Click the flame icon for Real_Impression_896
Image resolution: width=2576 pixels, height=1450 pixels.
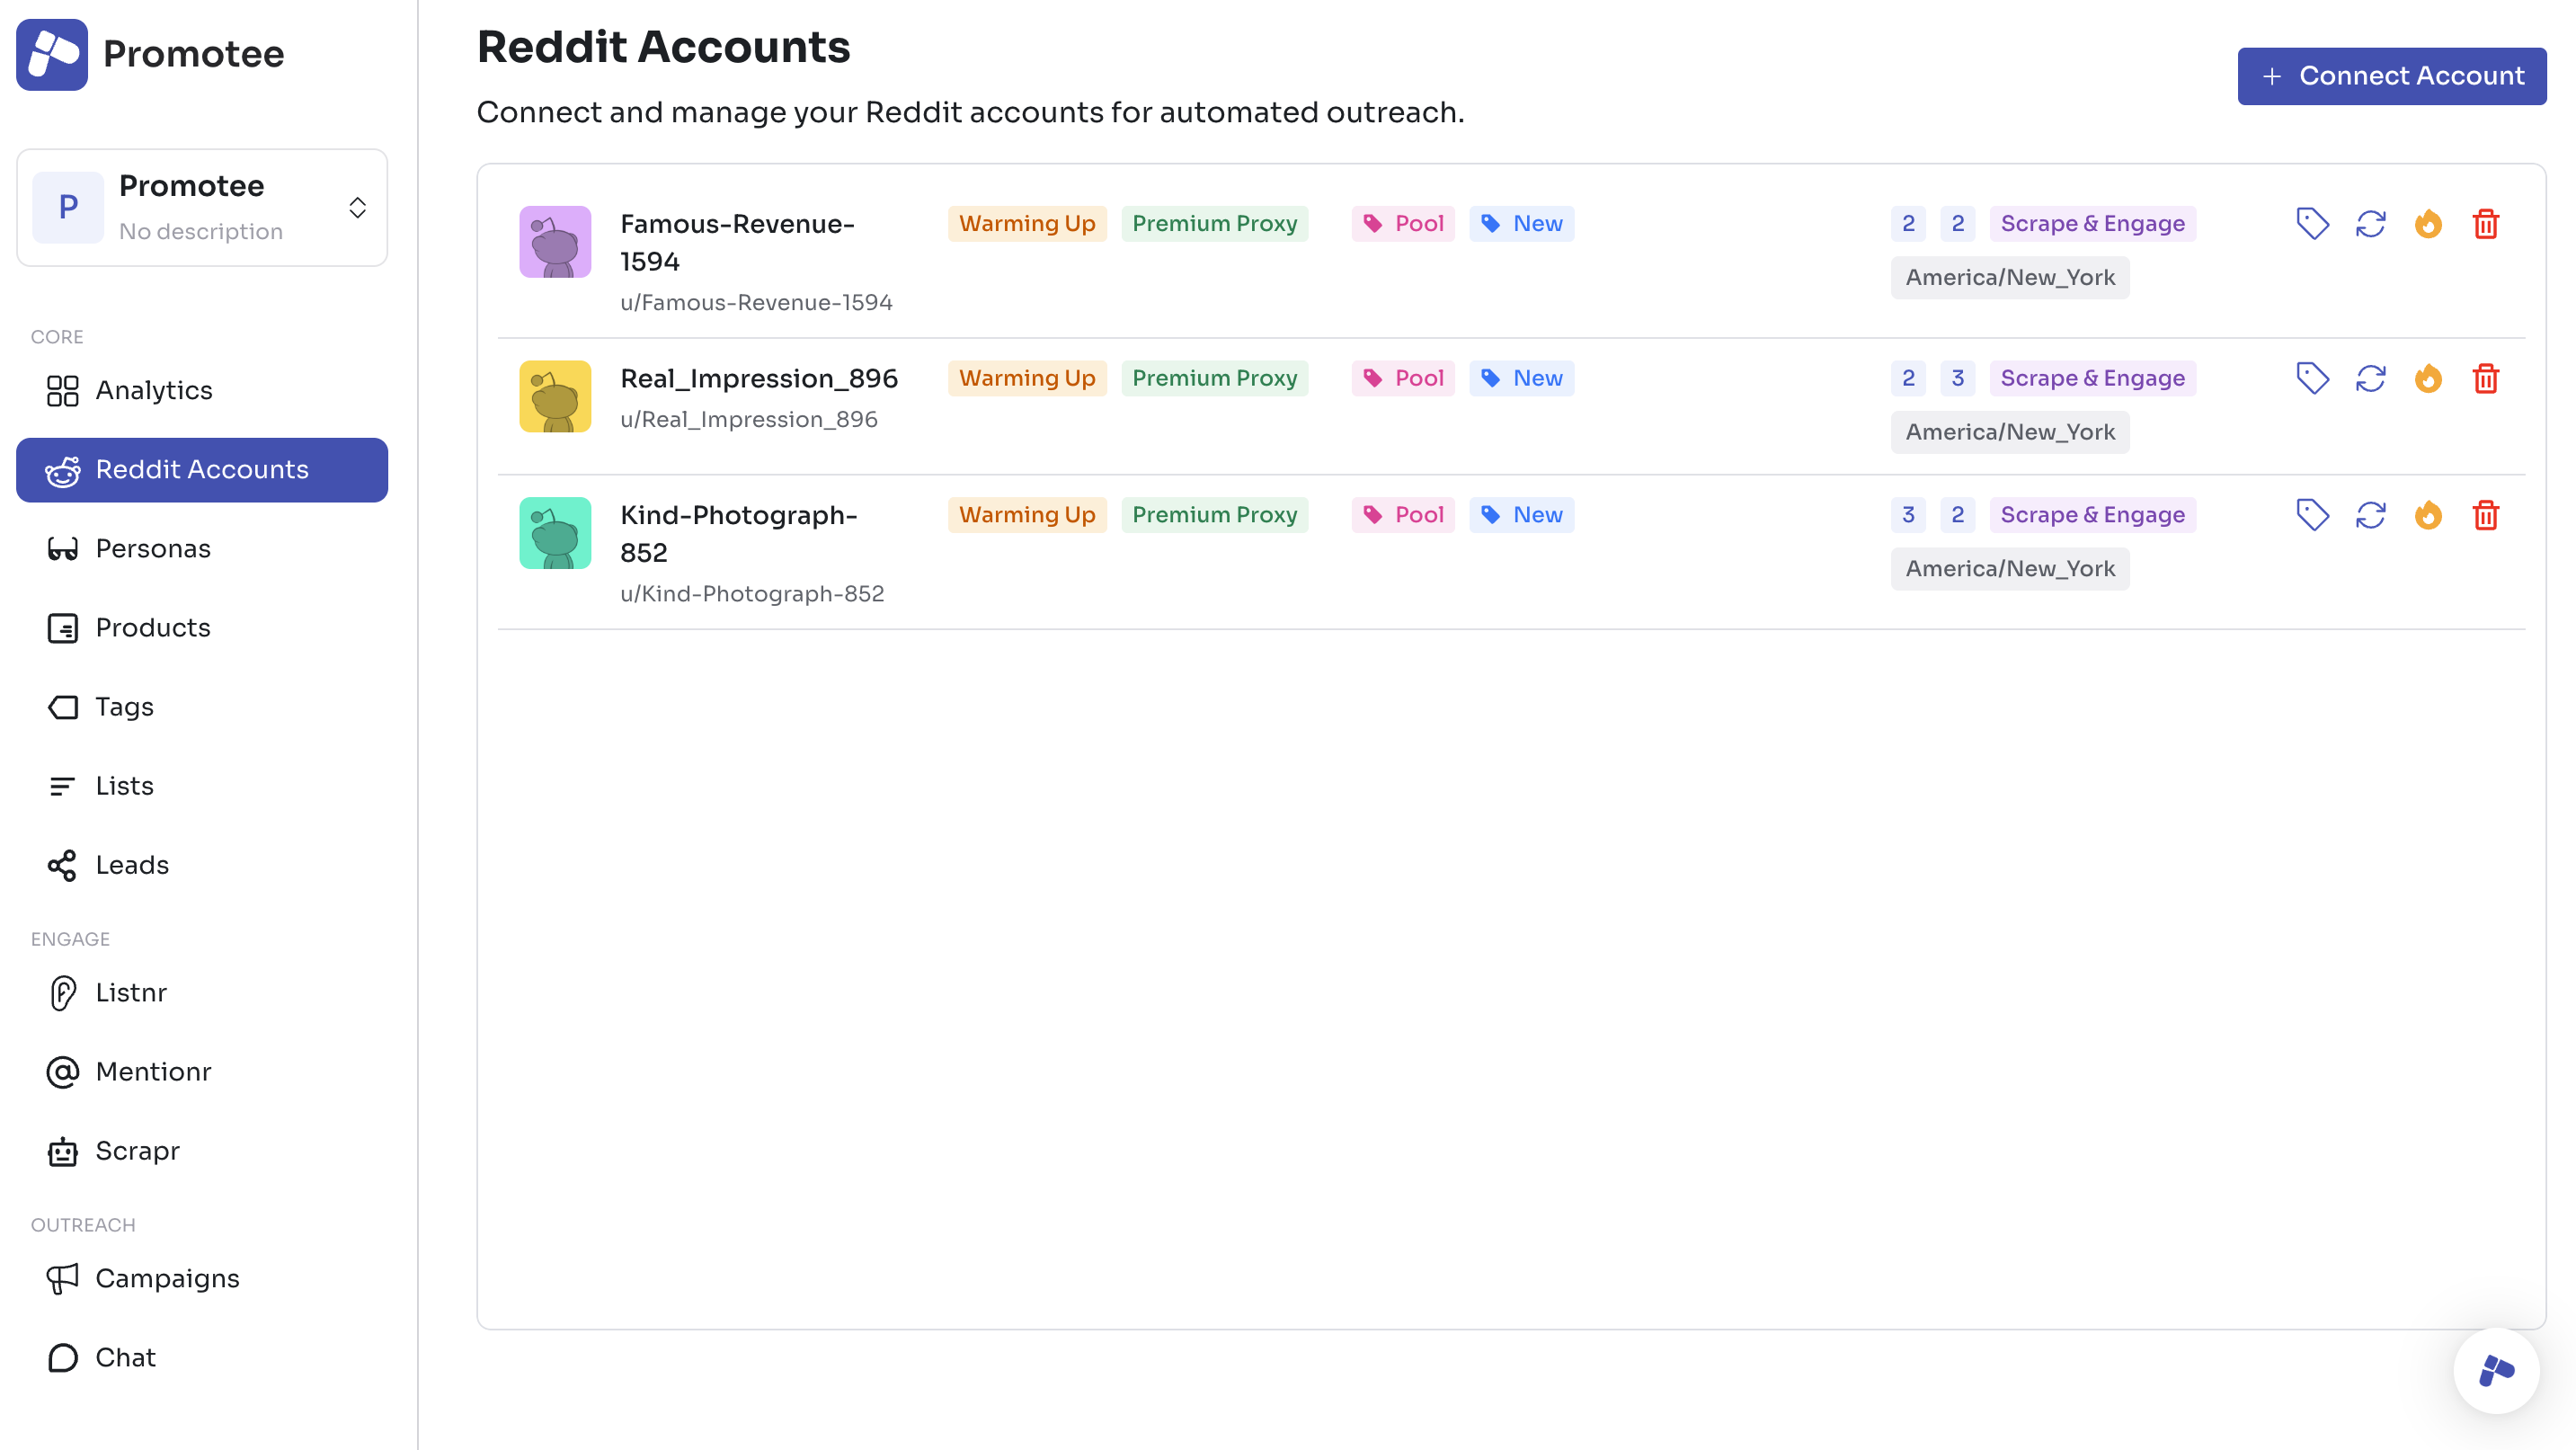pyautogui.click(x=2428, y=378)
